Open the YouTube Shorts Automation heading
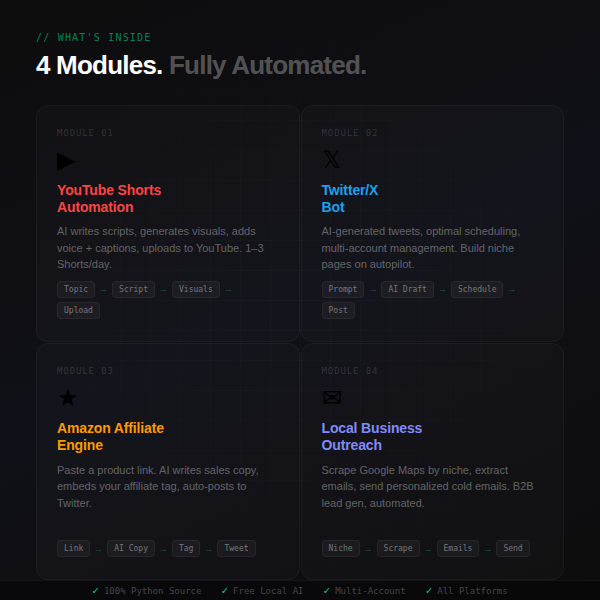 click(109, 199)
